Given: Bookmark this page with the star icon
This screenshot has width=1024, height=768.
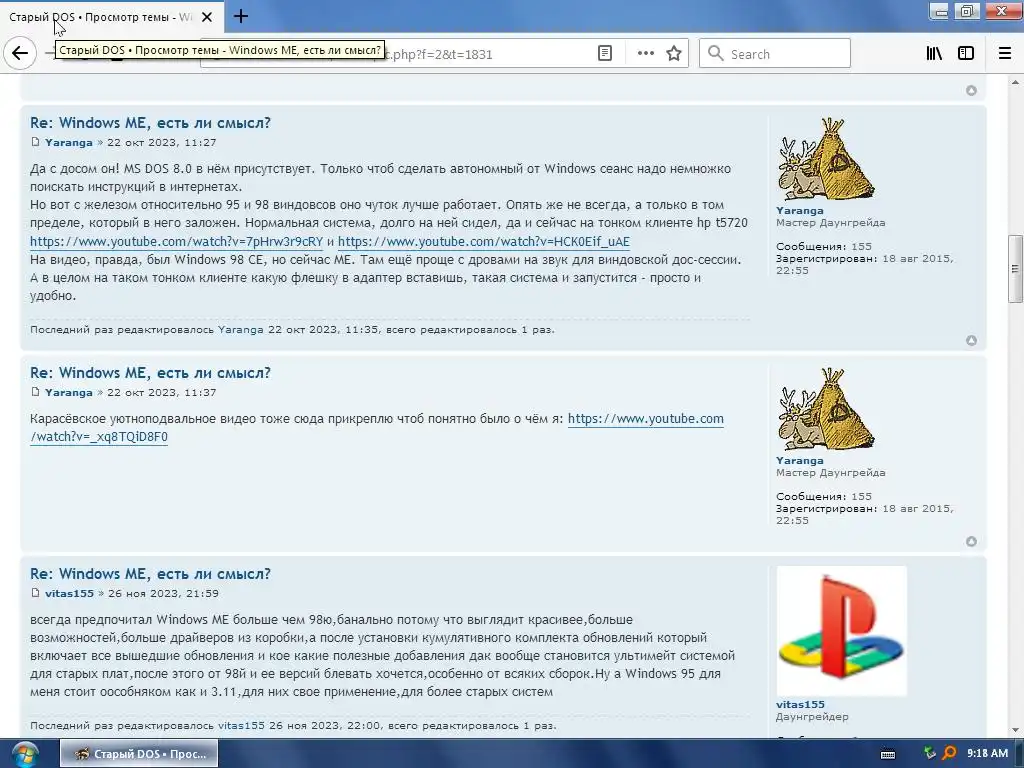Looking at the screenshot, I should tap(674, 54).
